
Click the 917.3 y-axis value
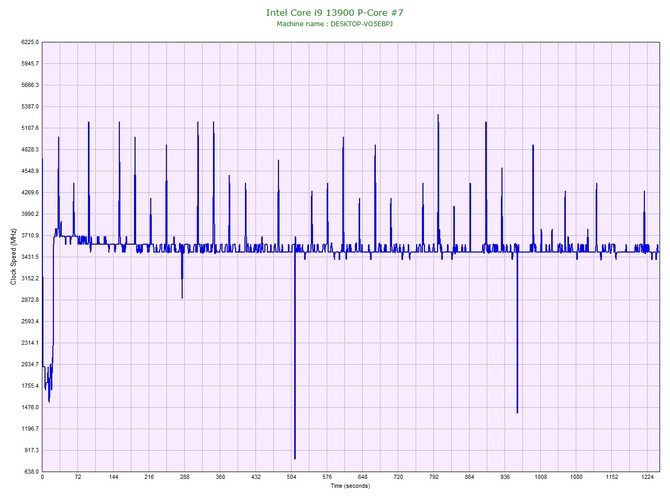click(x=31, y=450)
